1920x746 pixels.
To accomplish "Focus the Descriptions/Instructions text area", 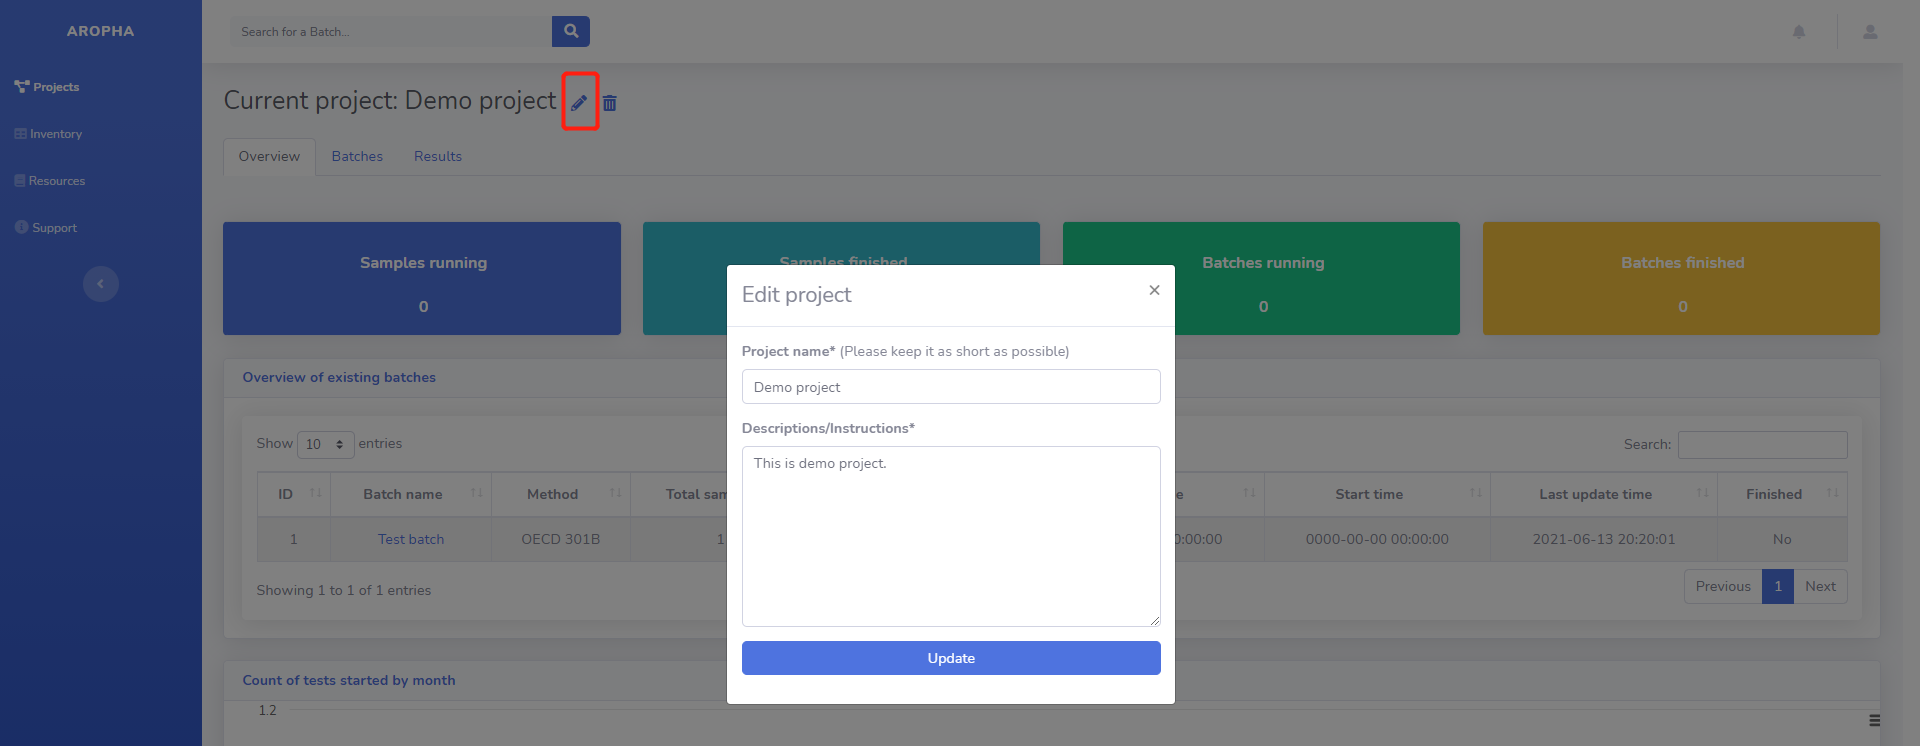I will (x=951, y=536).
